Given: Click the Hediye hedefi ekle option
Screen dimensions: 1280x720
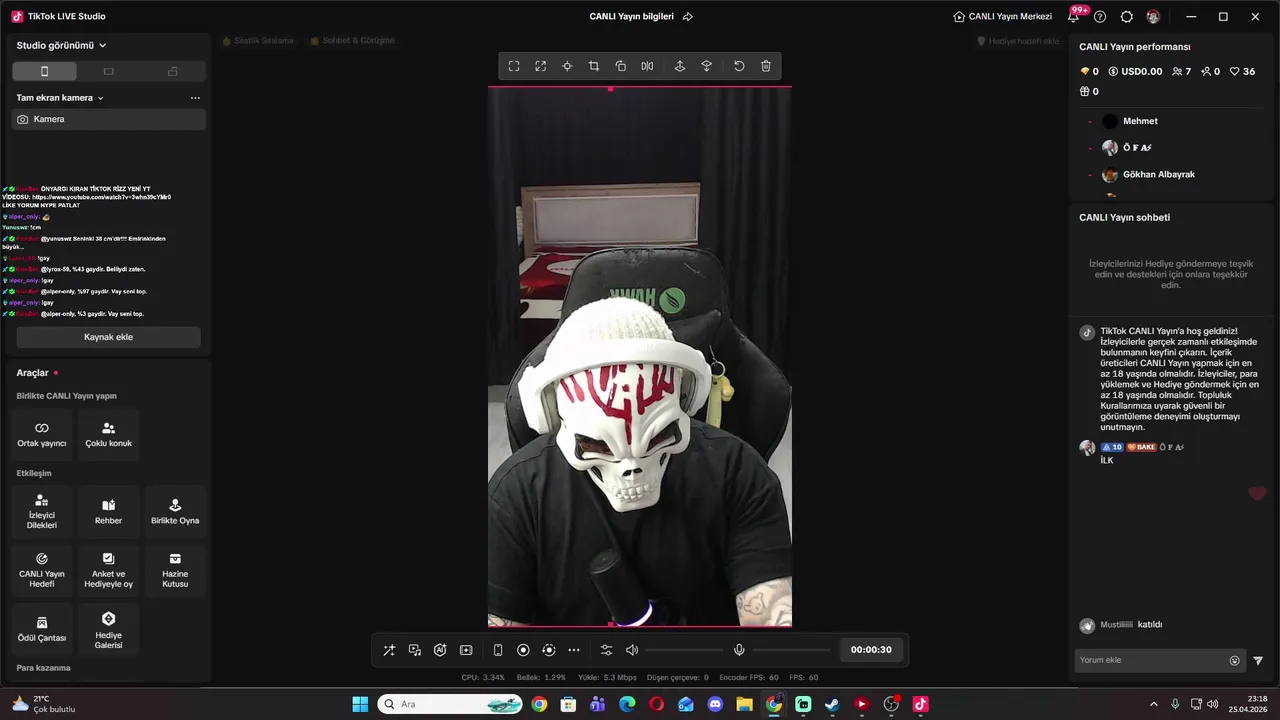Looking at the screenshot, I should pyautogui.click(x=1018, y=41).
